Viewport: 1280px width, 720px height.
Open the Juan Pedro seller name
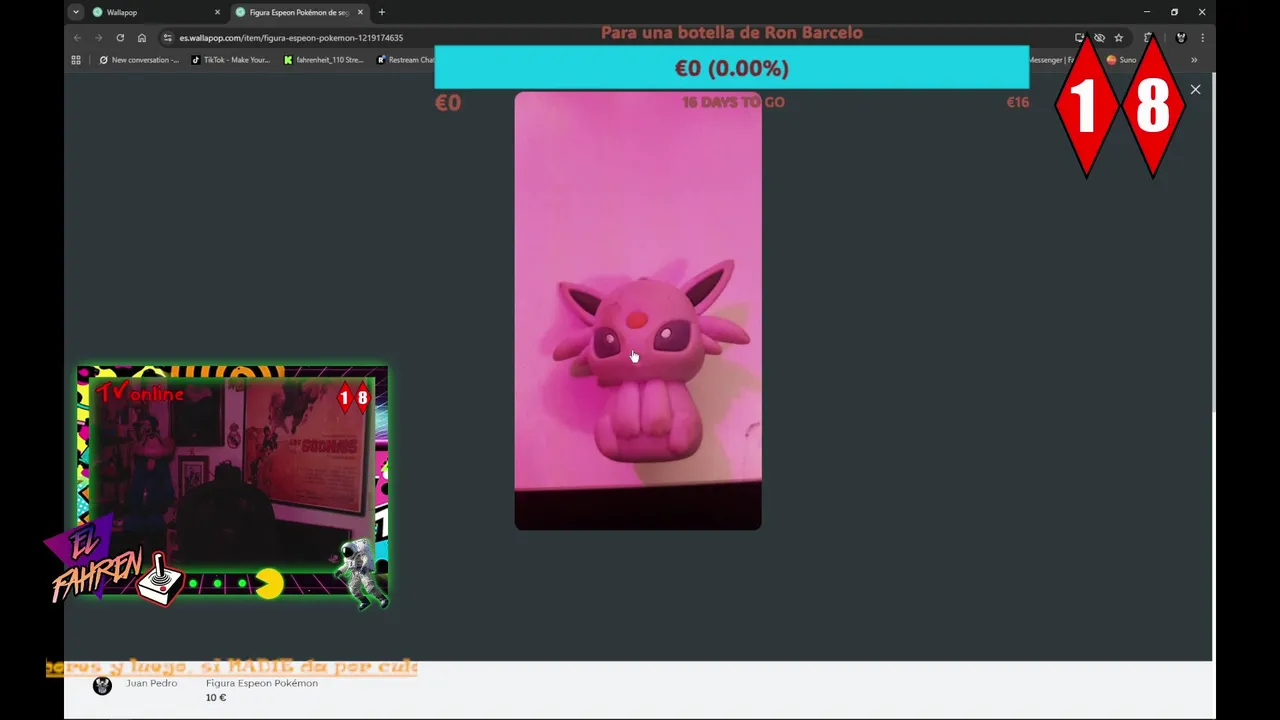152,683
